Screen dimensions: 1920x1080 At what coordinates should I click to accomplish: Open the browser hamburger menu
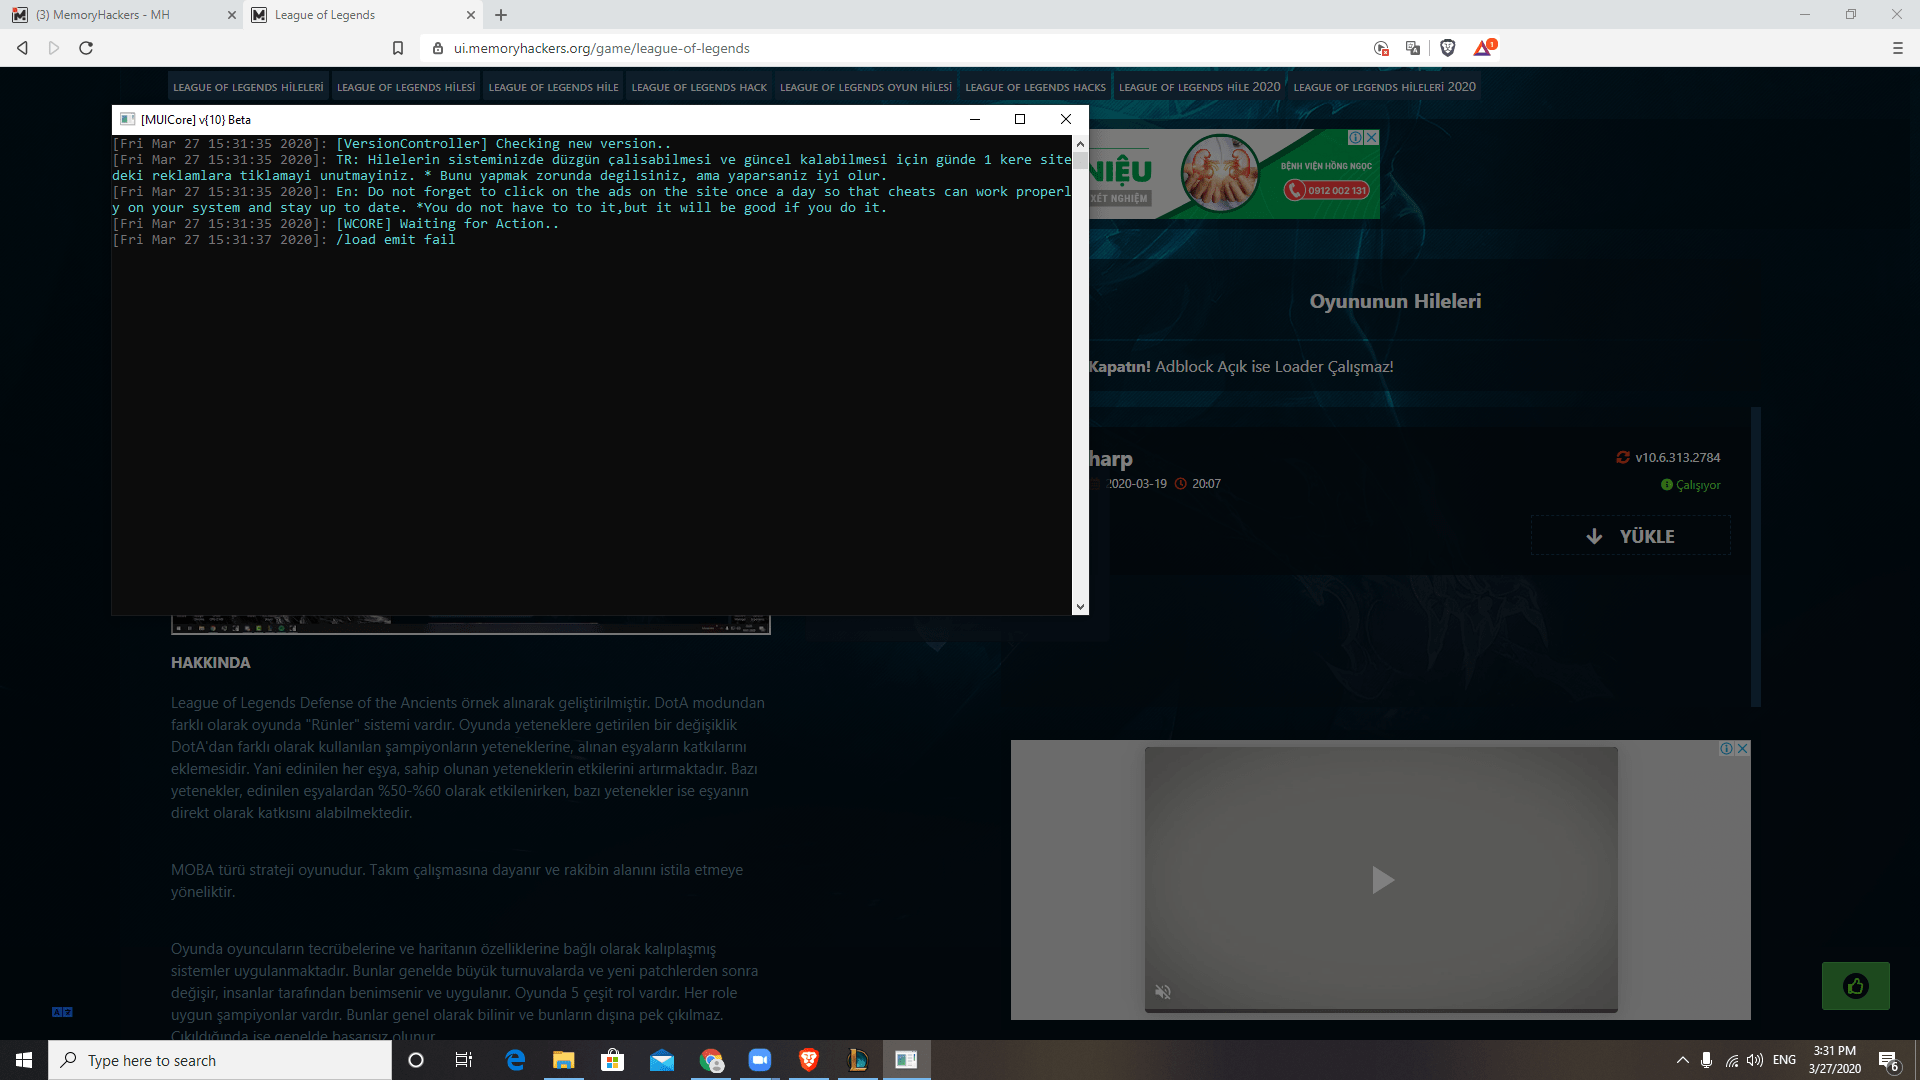[x=1897, y=48]
